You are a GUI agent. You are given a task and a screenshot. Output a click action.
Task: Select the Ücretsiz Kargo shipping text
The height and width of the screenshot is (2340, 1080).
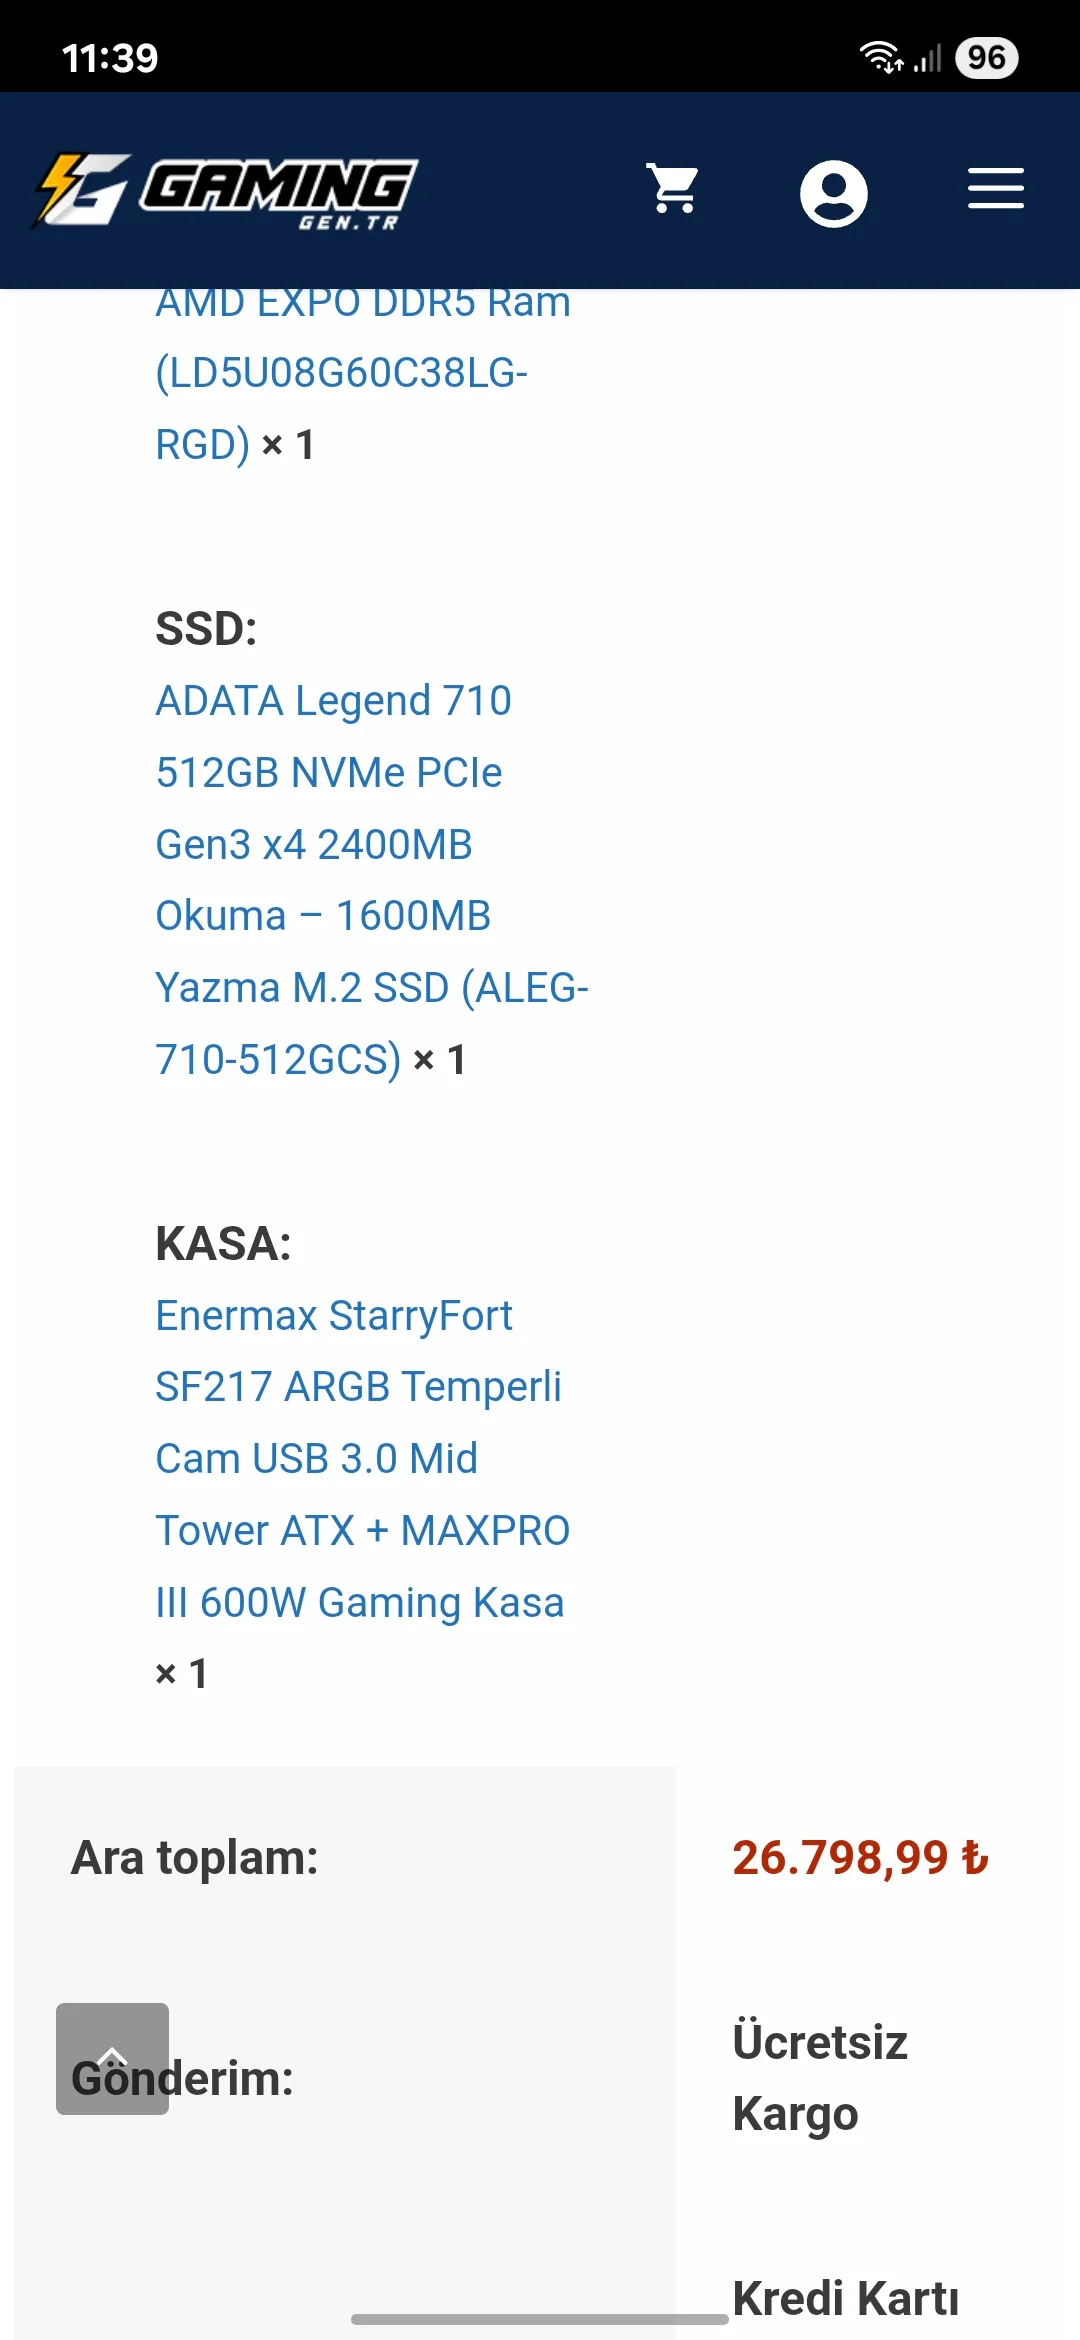coord(820,2077)
